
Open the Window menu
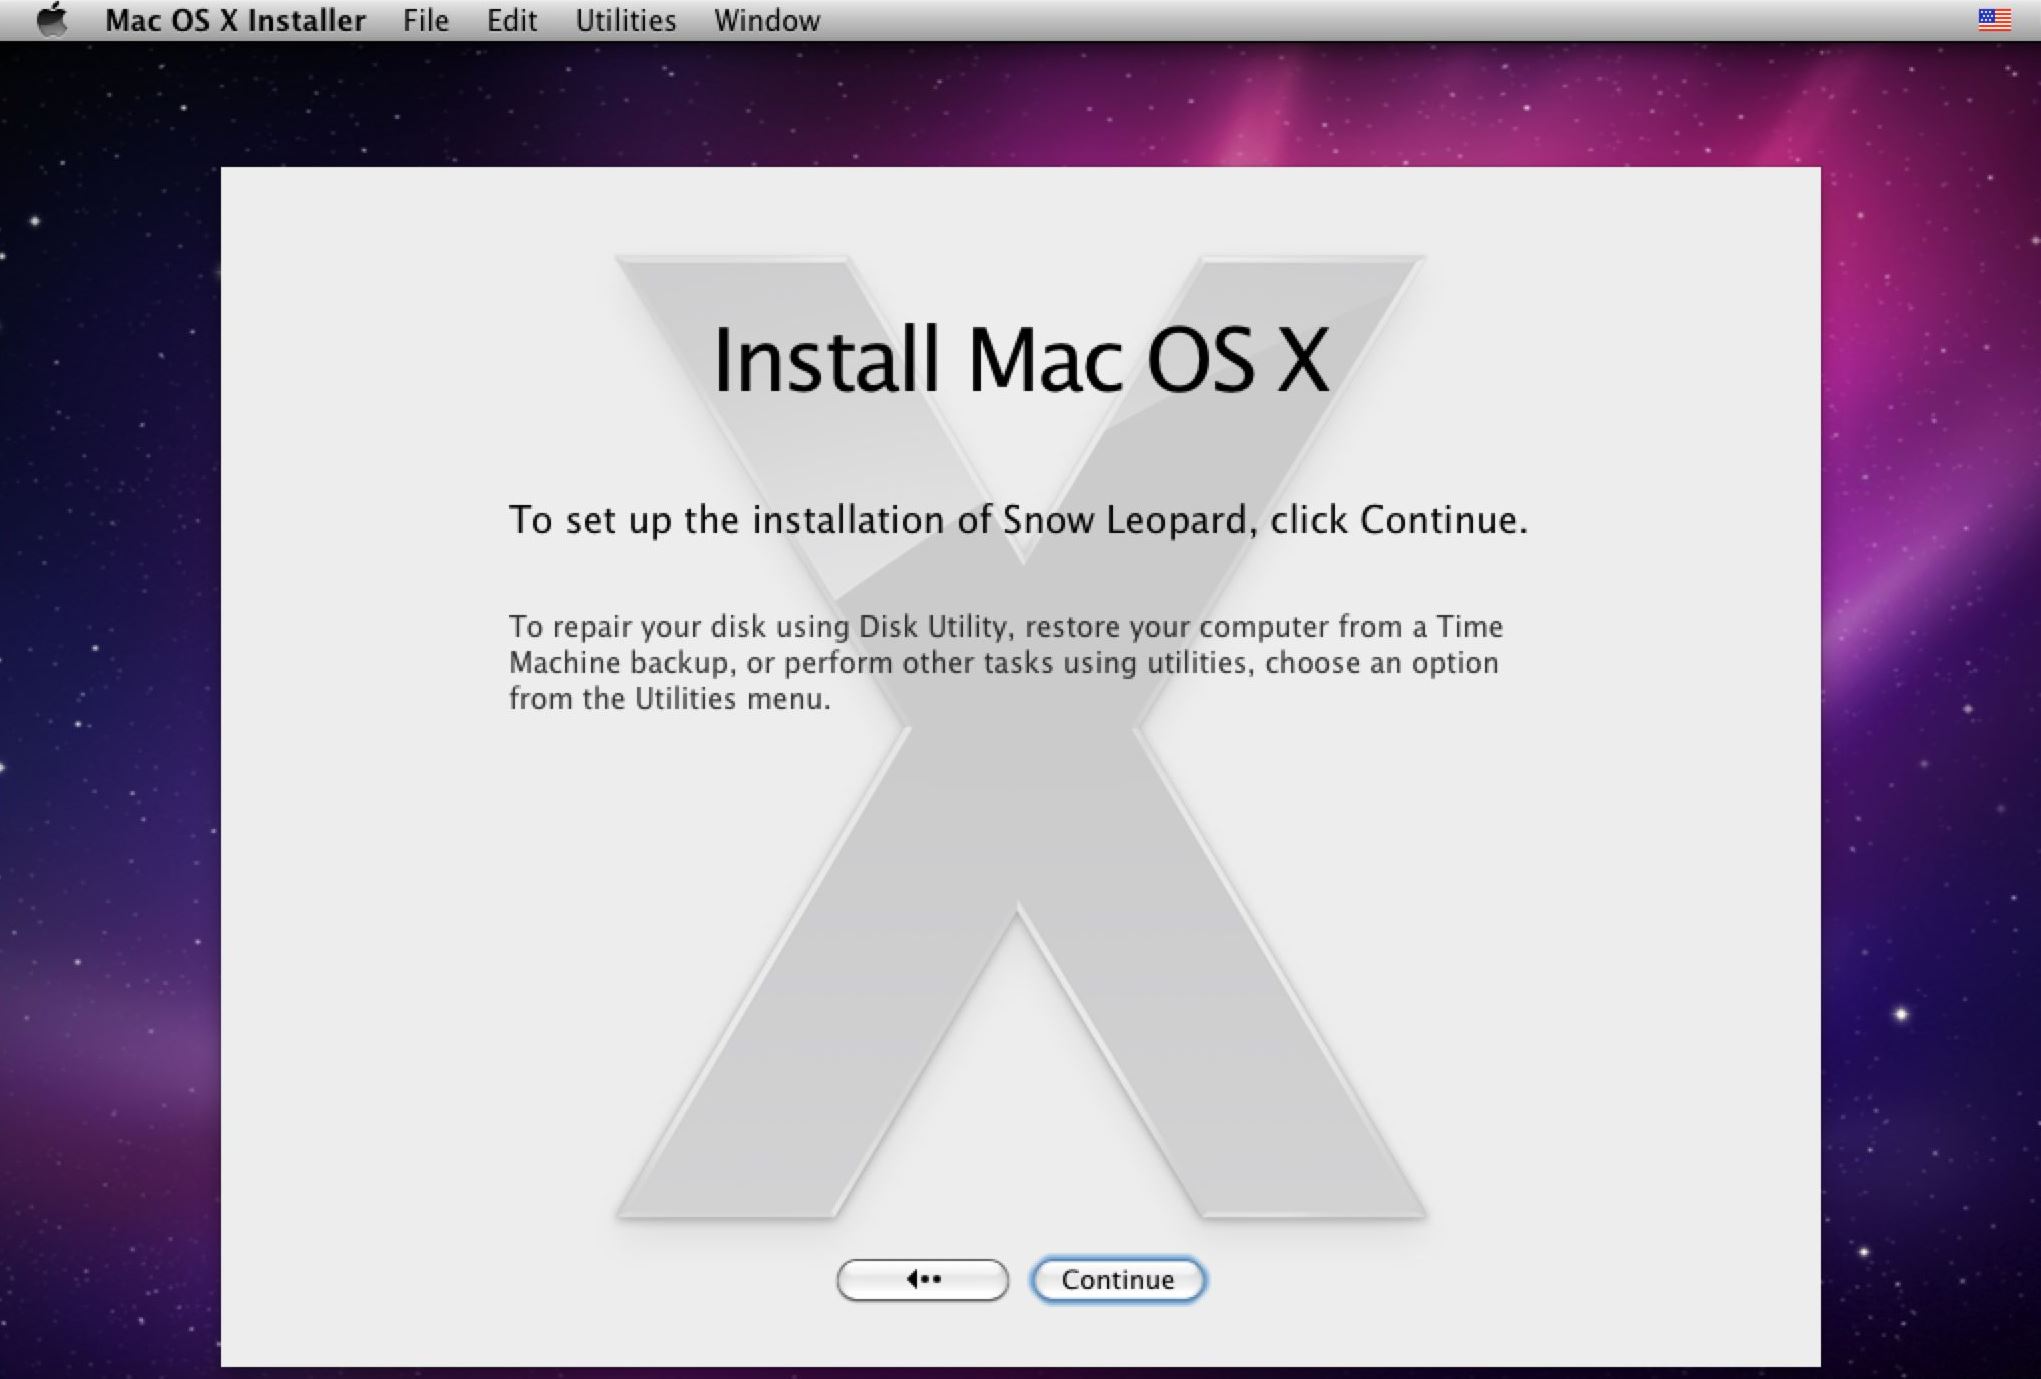766,20
